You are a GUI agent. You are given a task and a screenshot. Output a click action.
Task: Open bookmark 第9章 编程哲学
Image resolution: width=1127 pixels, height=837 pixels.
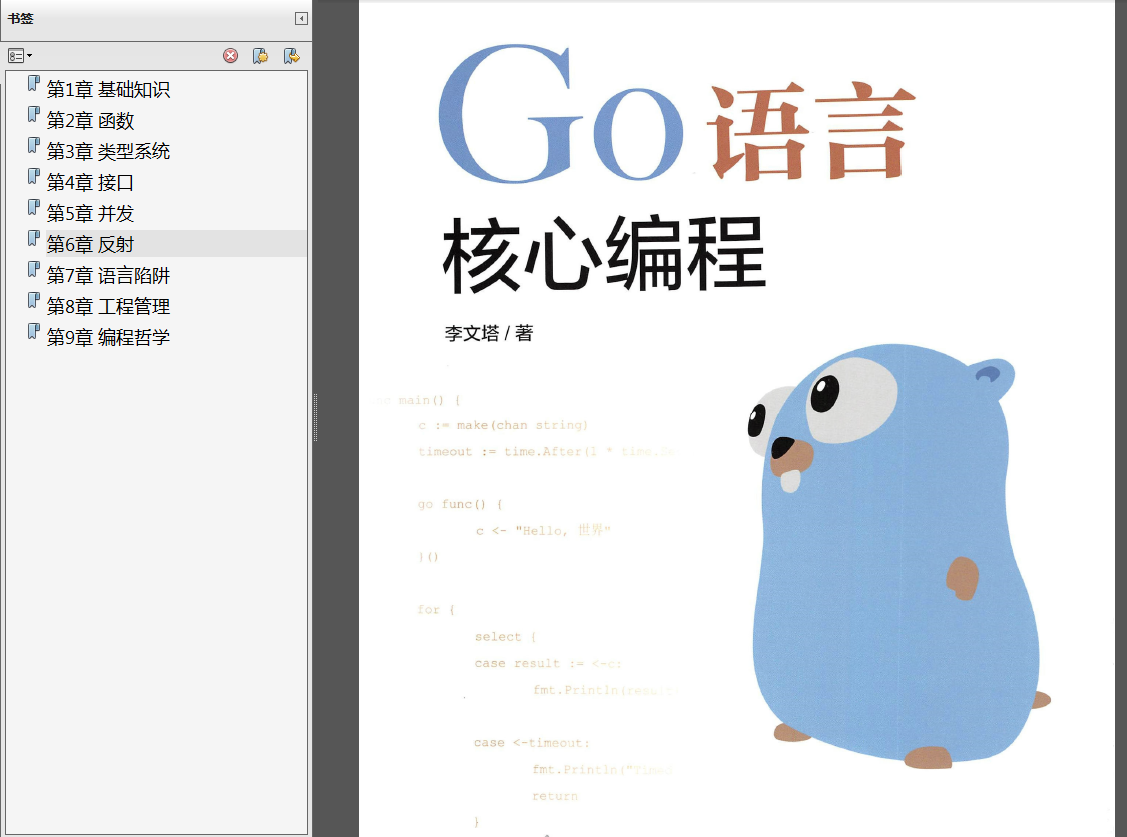109,337
